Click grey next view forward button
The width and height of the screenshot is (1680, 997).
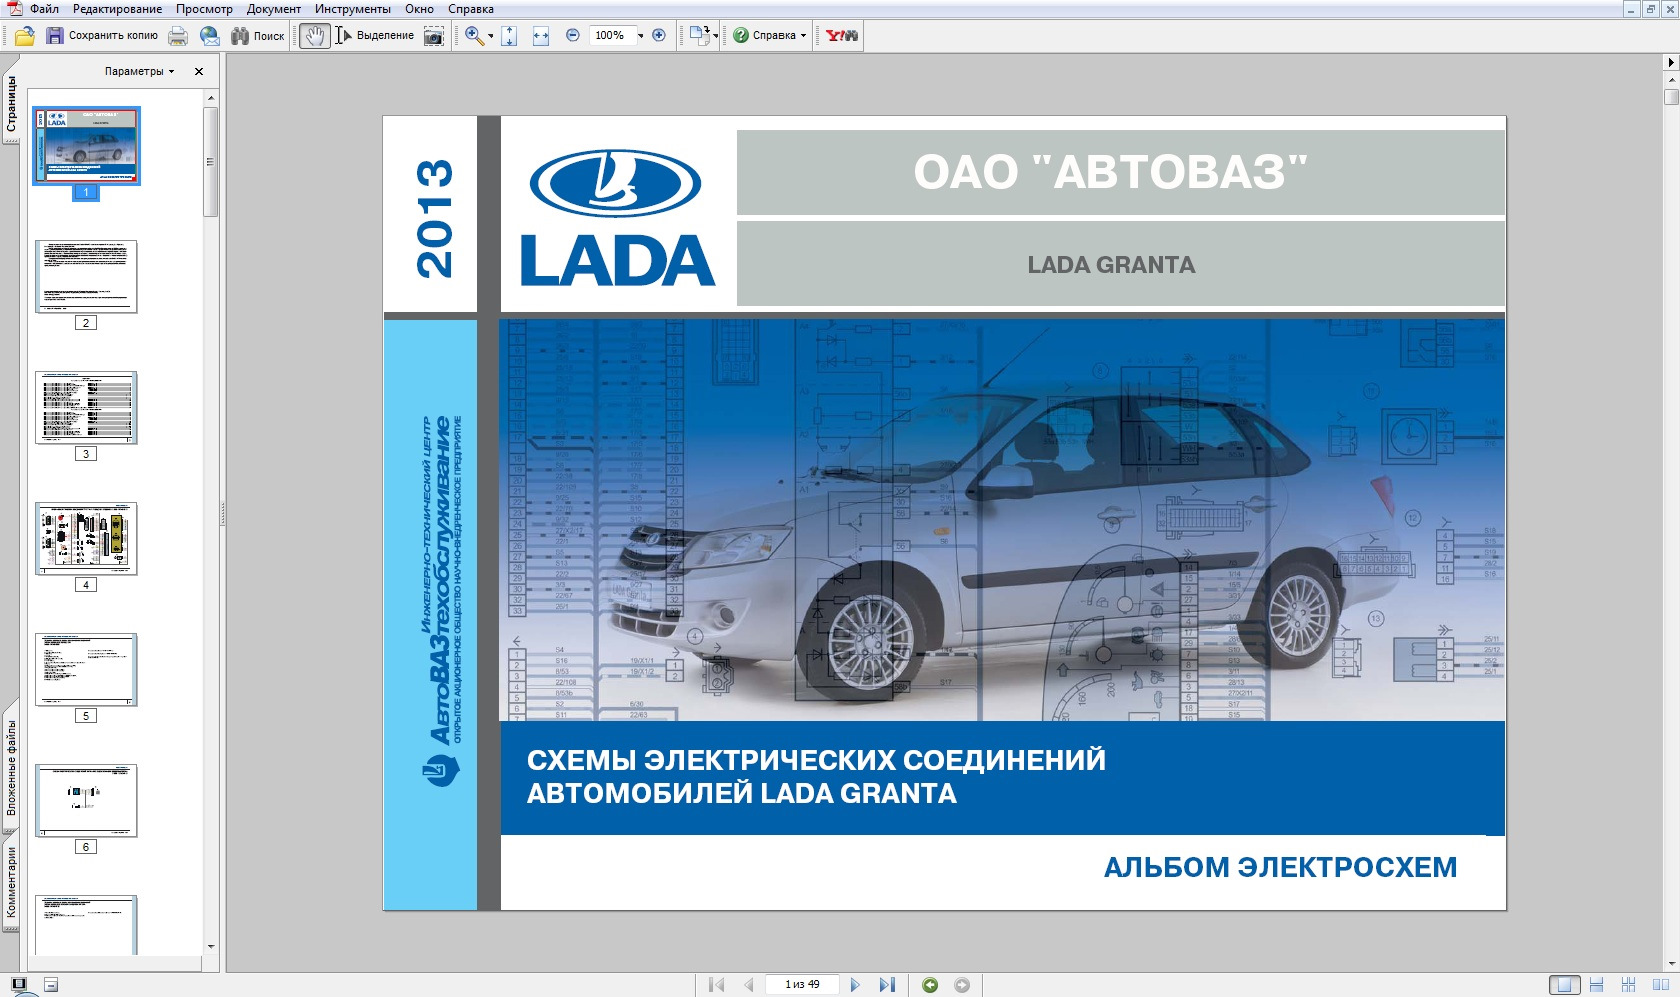(x=962, y=985)
